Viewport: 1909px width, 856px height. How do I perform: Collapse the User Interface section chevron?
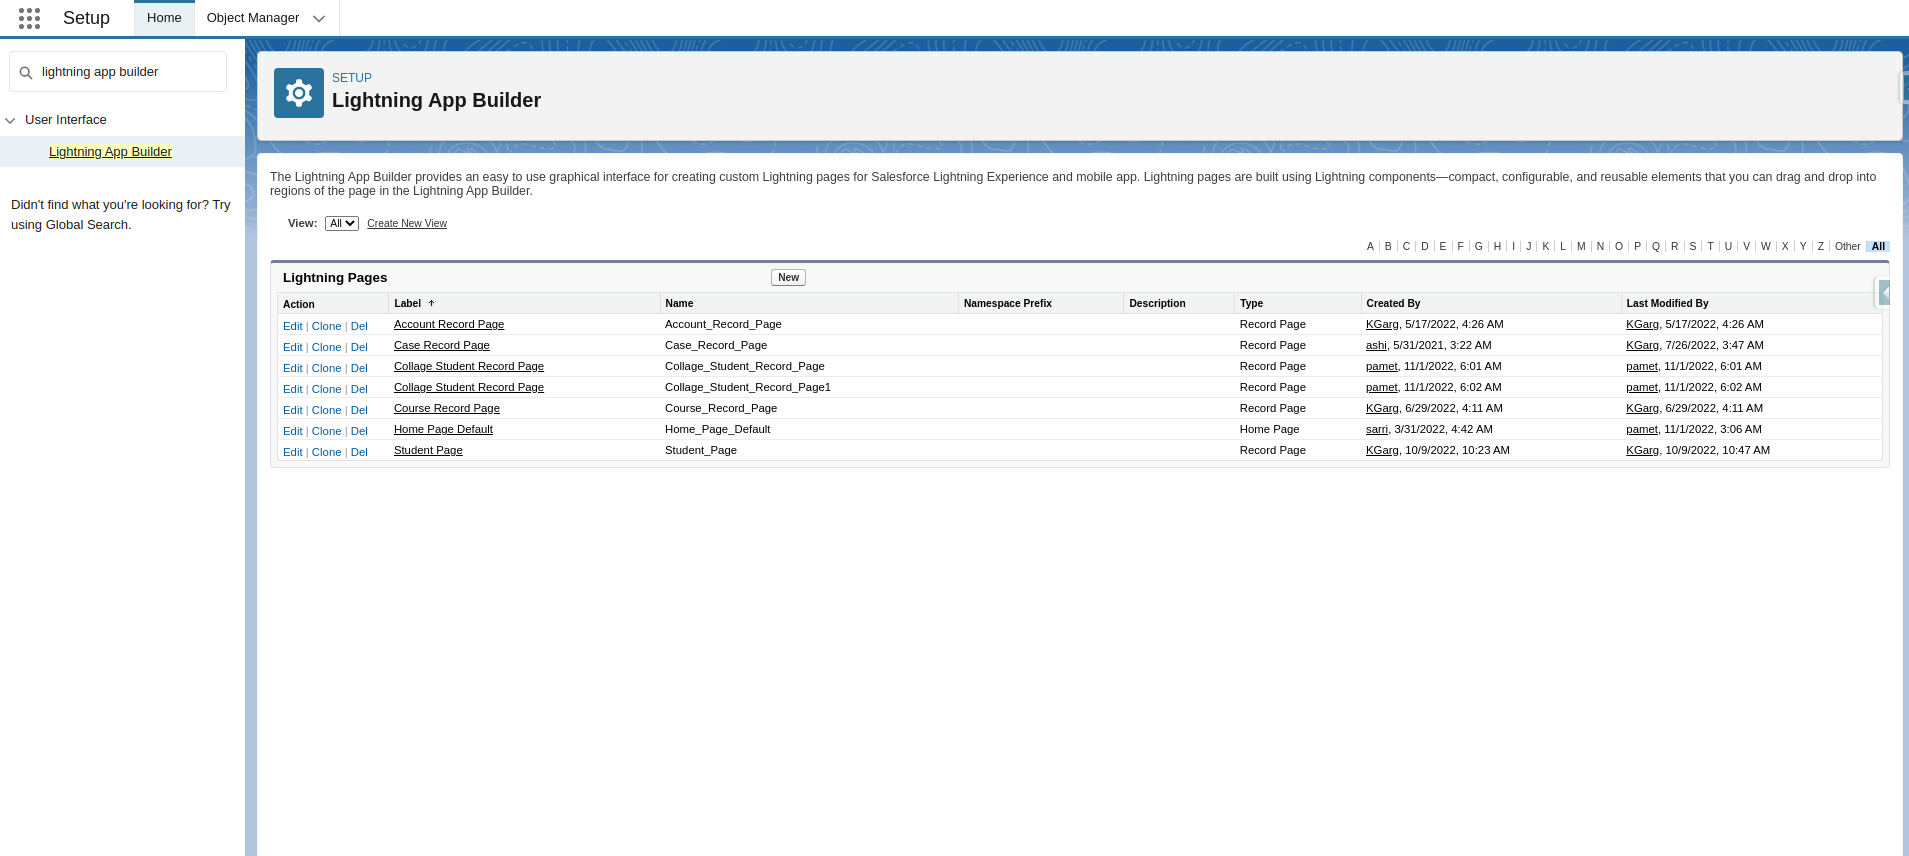[x=10, y=120]
